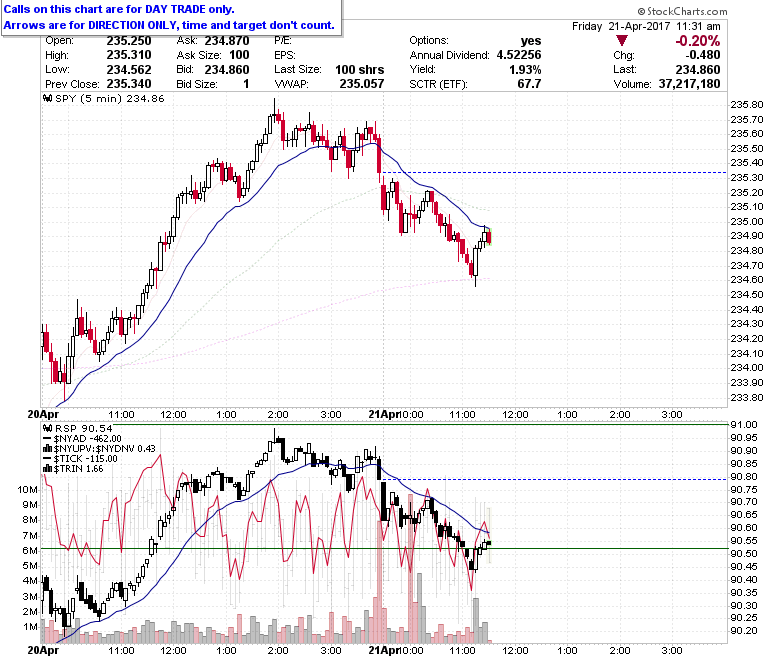This screenshot has height=659, width=780.
Task: Click the candlestick icon beside RSP label
Action: pyautogui.click(x=48, y=428)
